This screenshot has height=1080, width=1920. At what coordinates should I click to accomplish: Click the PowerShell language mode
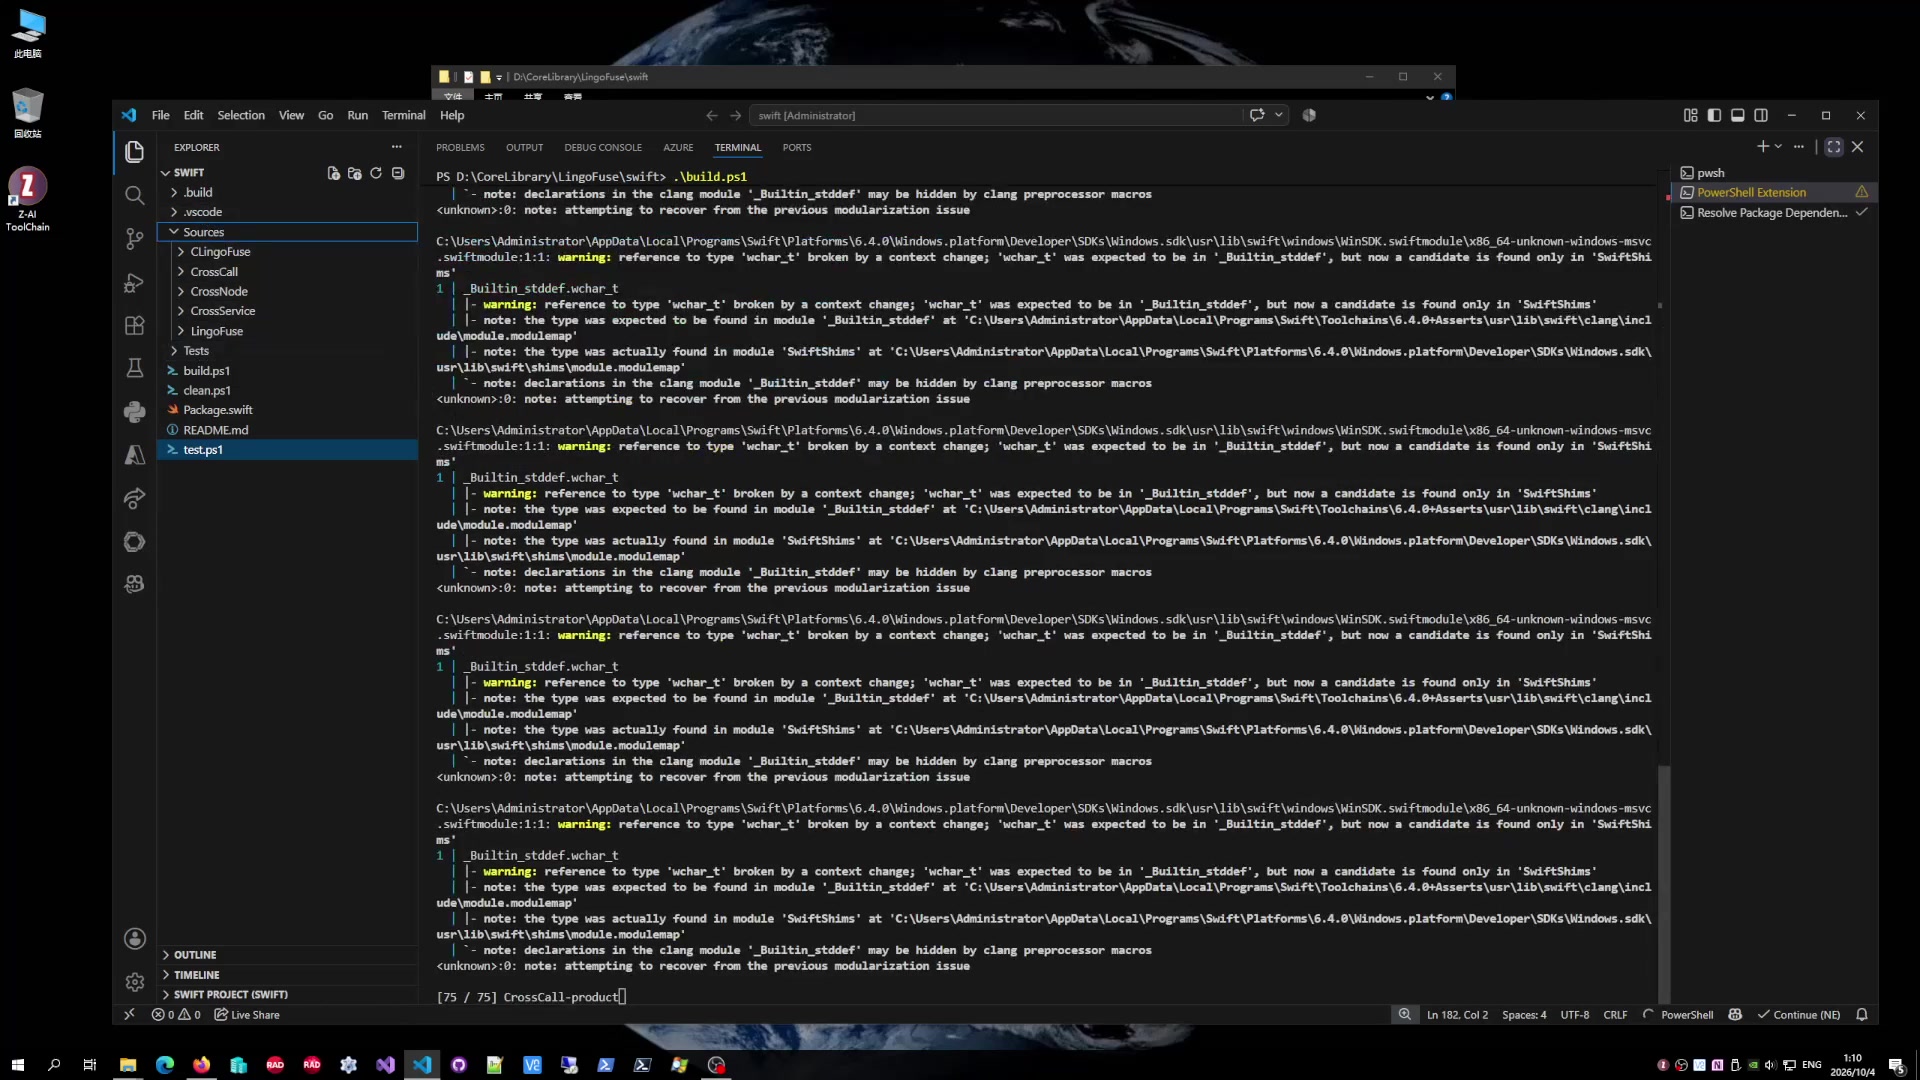coord(1686,1015)
